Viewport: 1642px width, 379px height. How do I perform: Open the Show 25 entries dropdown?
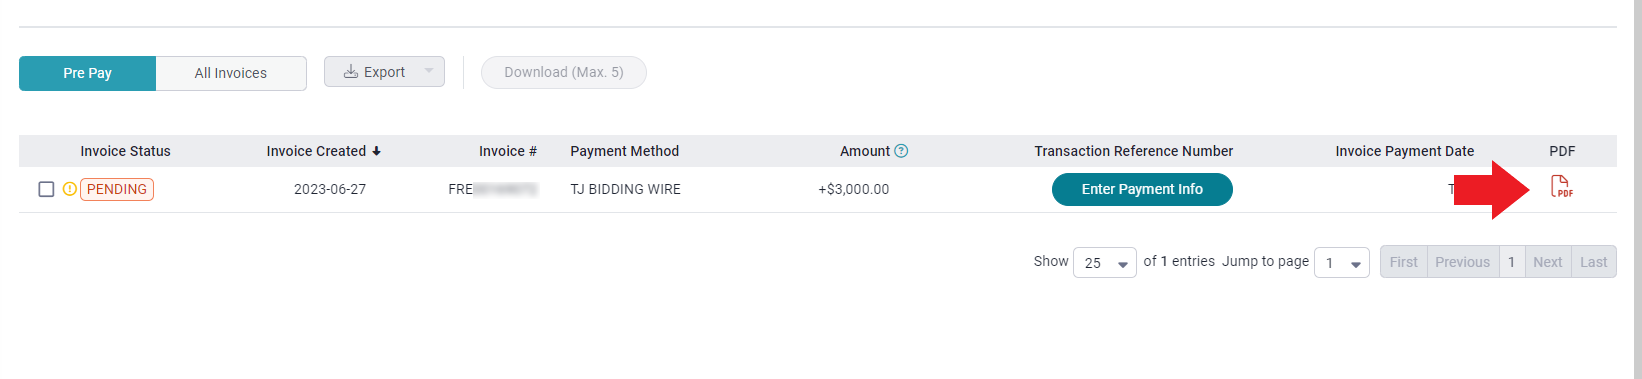pos(1104,262)
